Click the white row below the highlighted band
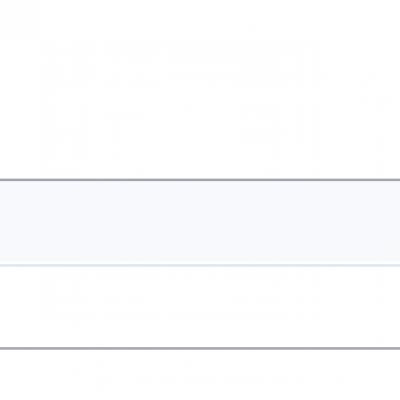 point(200,307)
